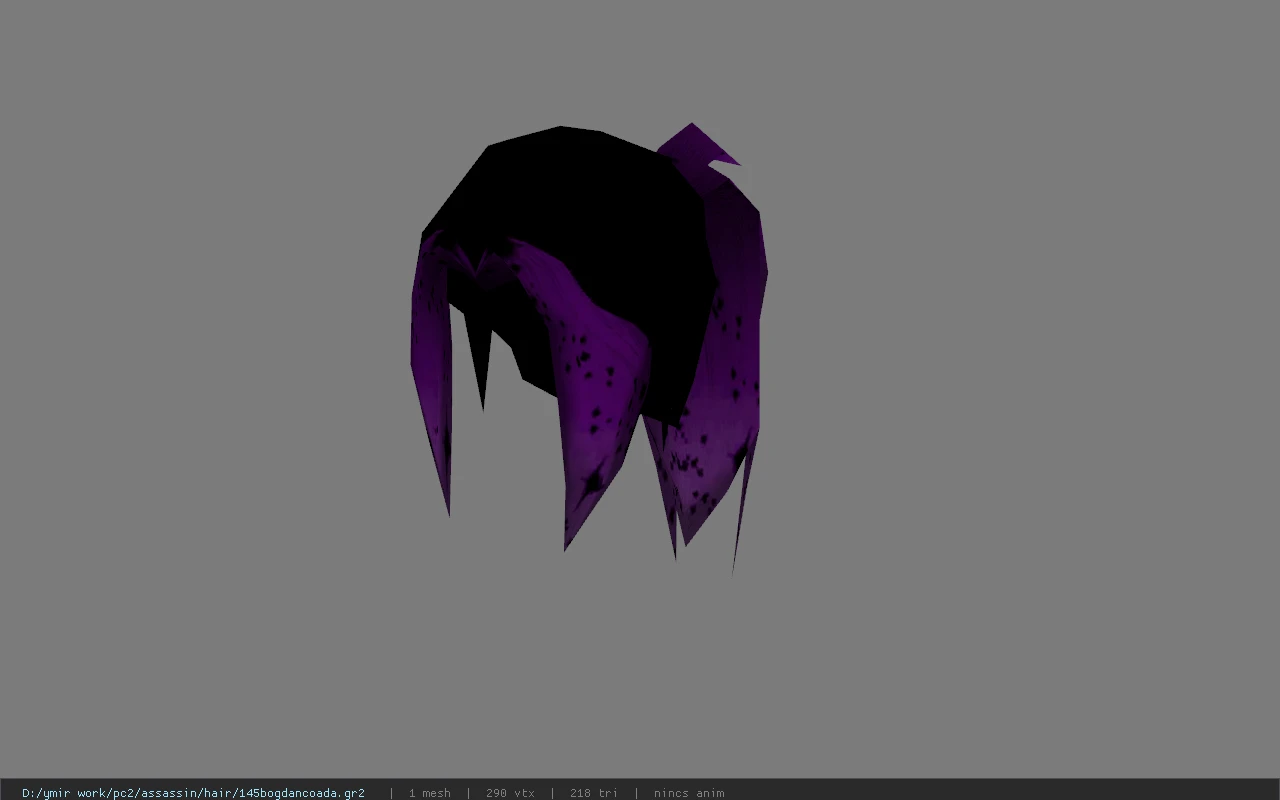Image resolution: width=1280 pixels, height=800 pixels.
Task: Click the purple fringe on the forehead
Action: (490, 265)
